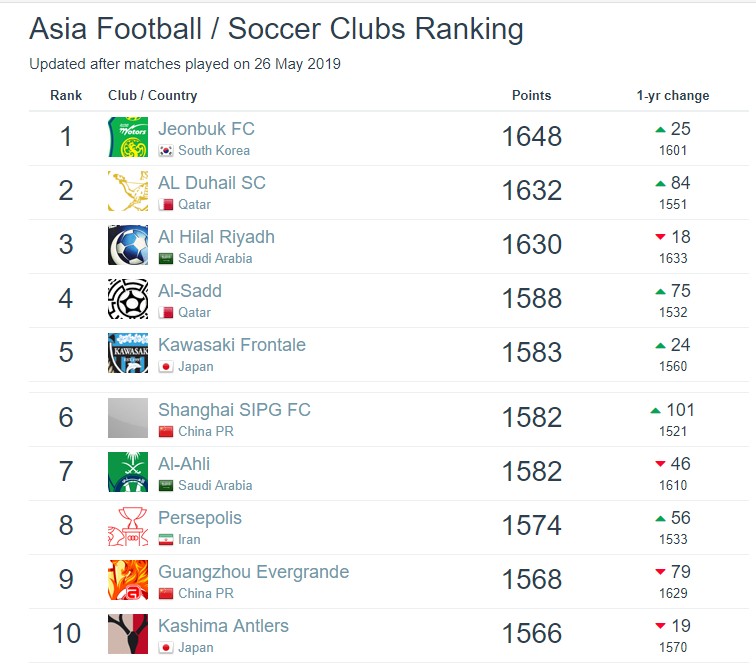Click the green up arrow beside 101

point(655,411)
